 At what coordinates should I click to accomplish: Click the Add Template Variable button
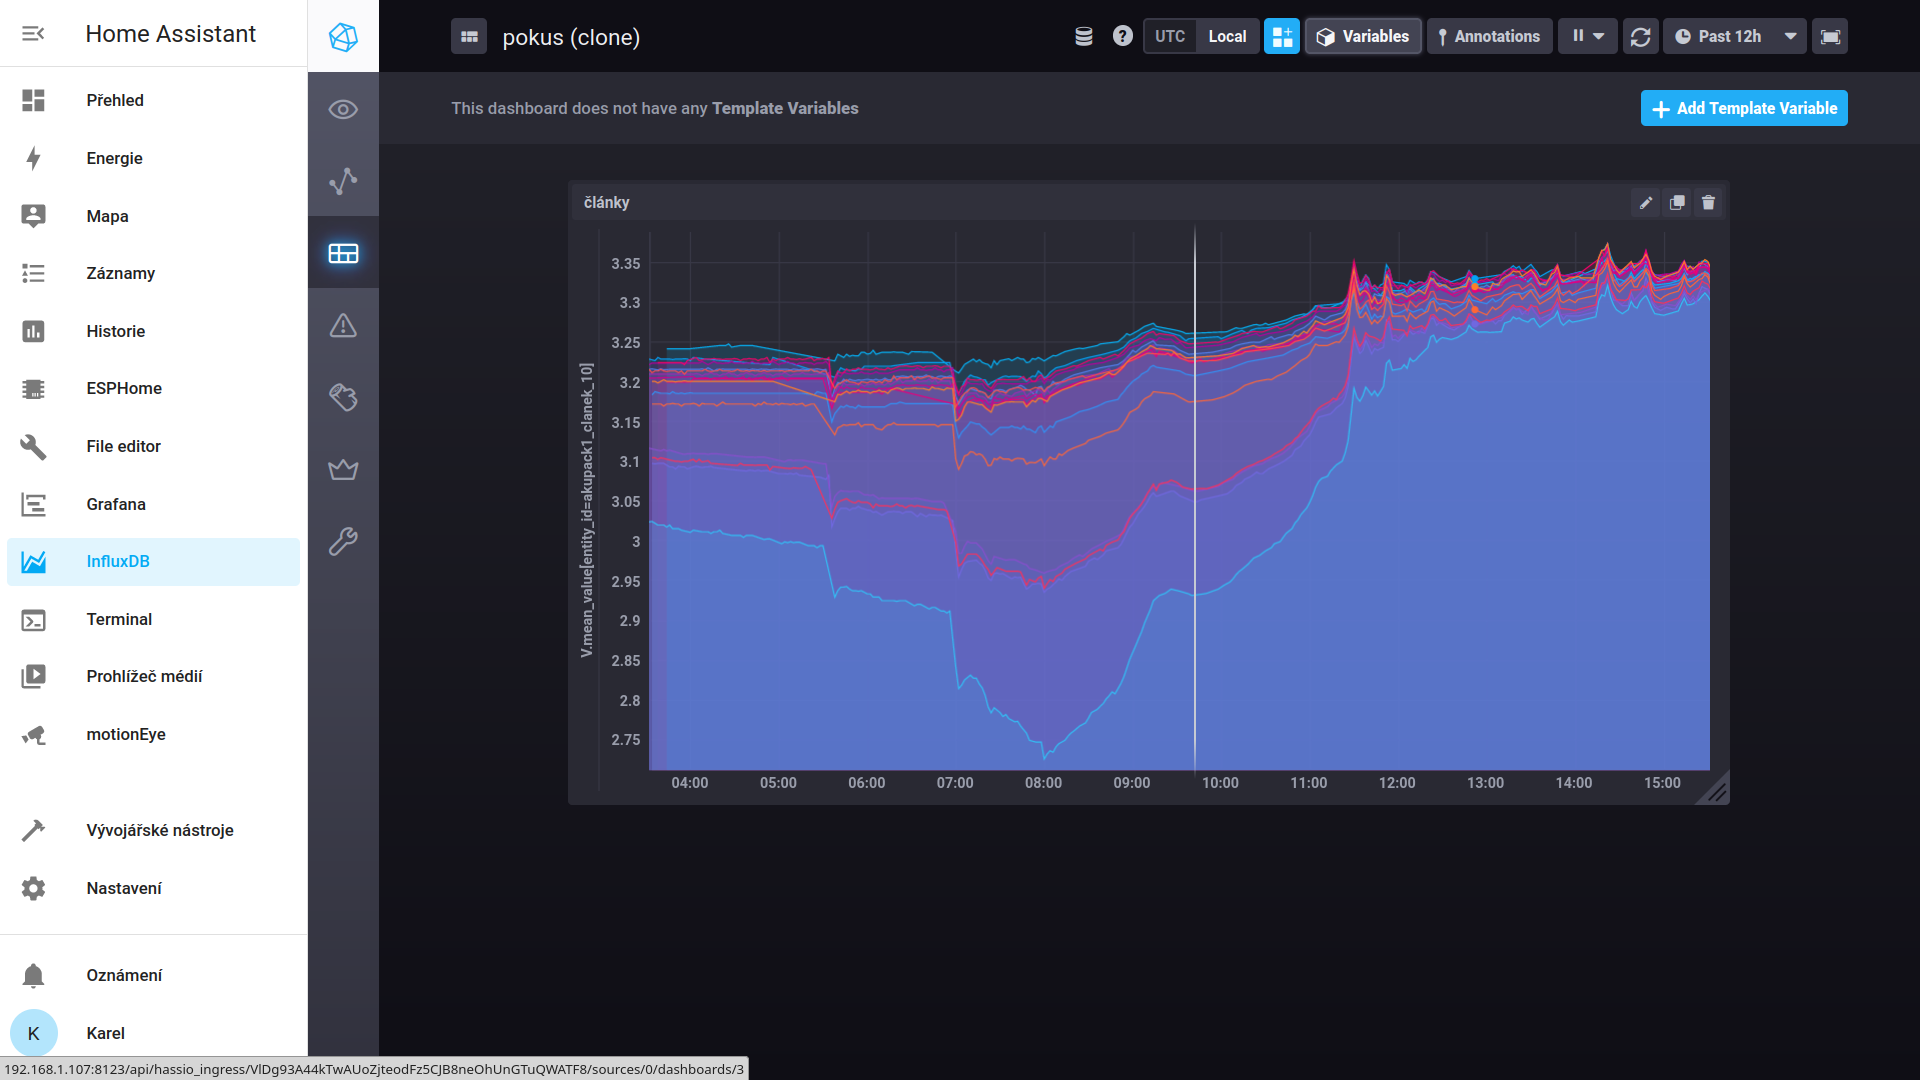[x=1743, y=108]
